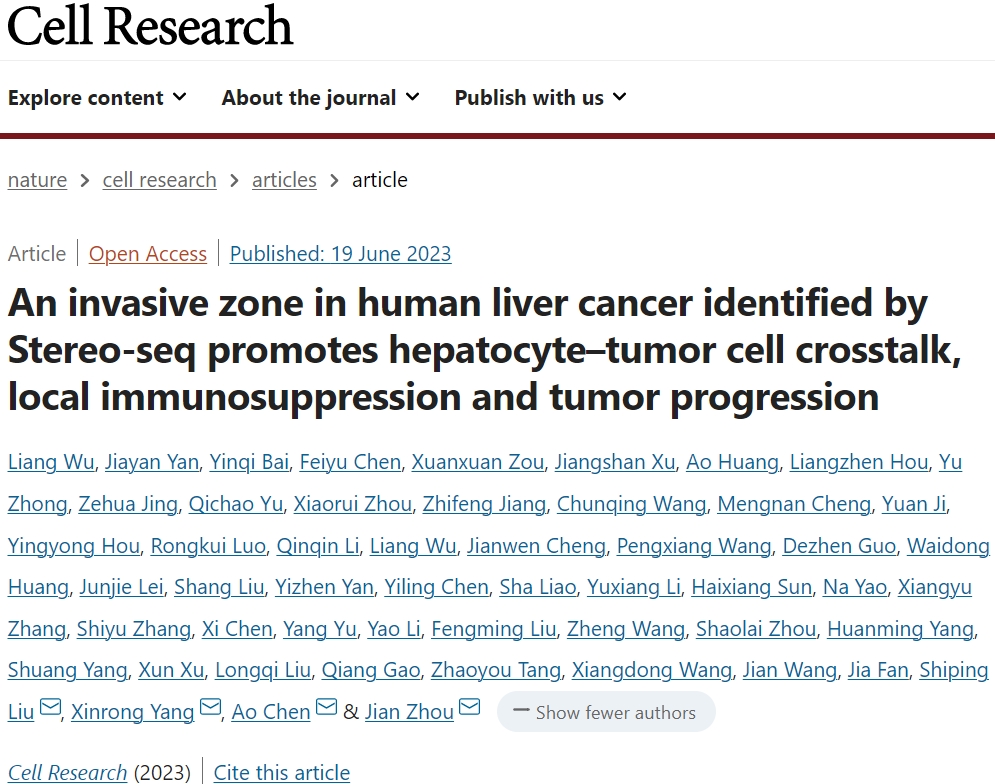Open the Cite this article link
The image size is (995, 784).
tap(282, 773)
